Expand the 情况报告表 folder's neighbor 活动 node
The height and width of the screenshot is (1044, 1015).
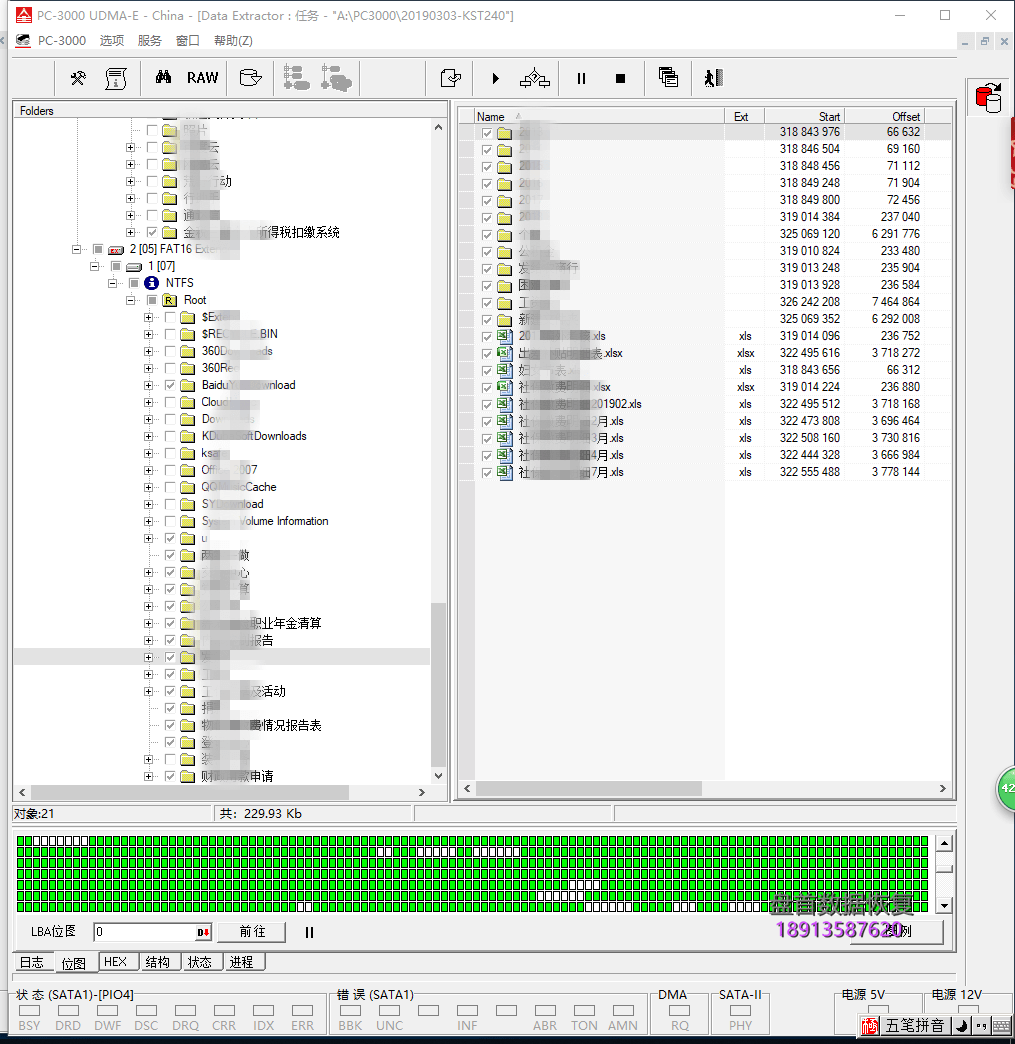tap(149, 692)
